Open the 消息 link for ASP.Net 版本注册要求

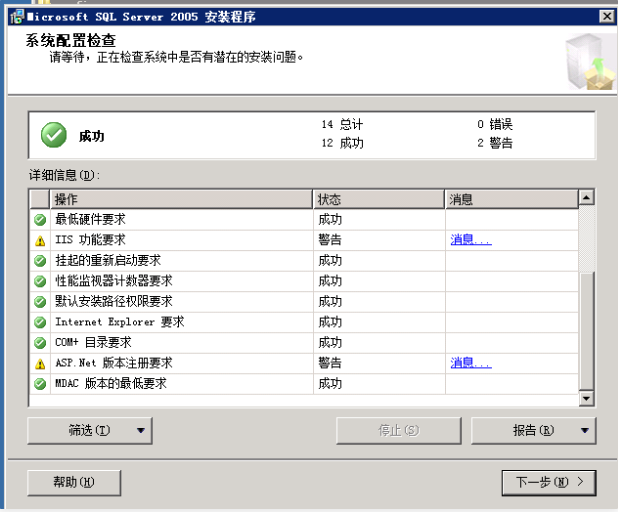click(470, 363)
